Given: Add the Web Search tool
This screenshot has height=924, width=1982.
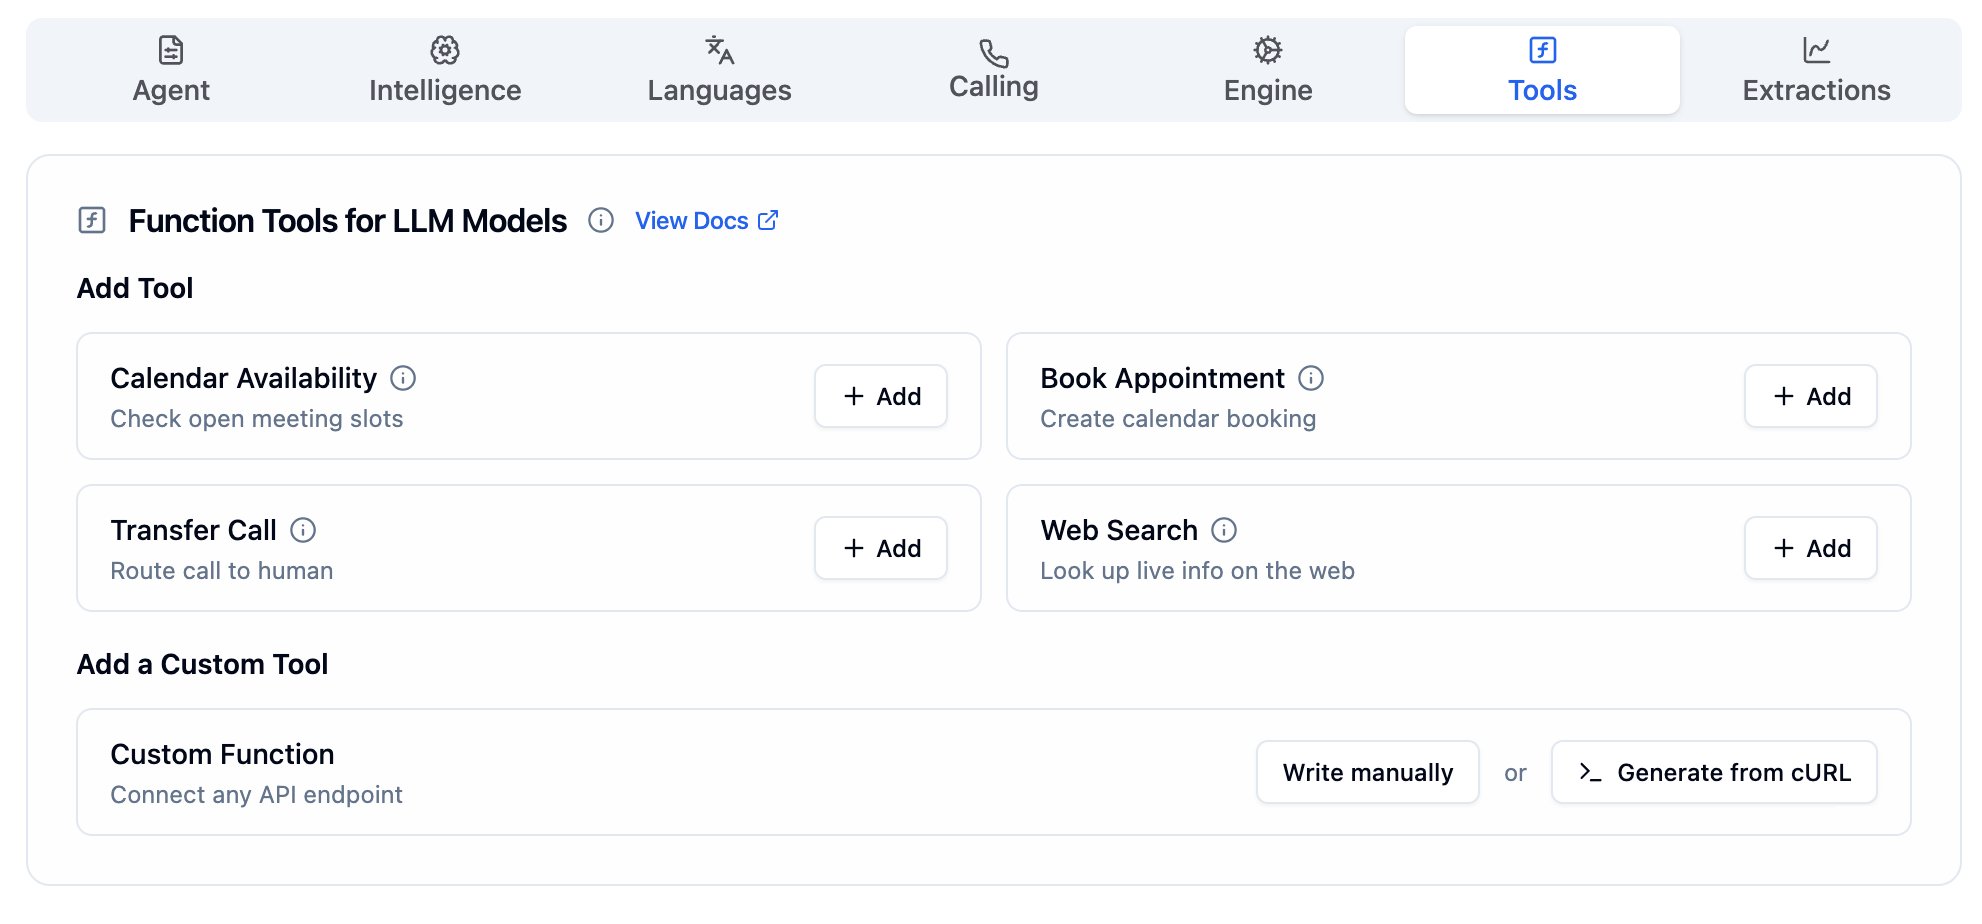Looking at the screenshot, I should click(x=1811, y=548).
